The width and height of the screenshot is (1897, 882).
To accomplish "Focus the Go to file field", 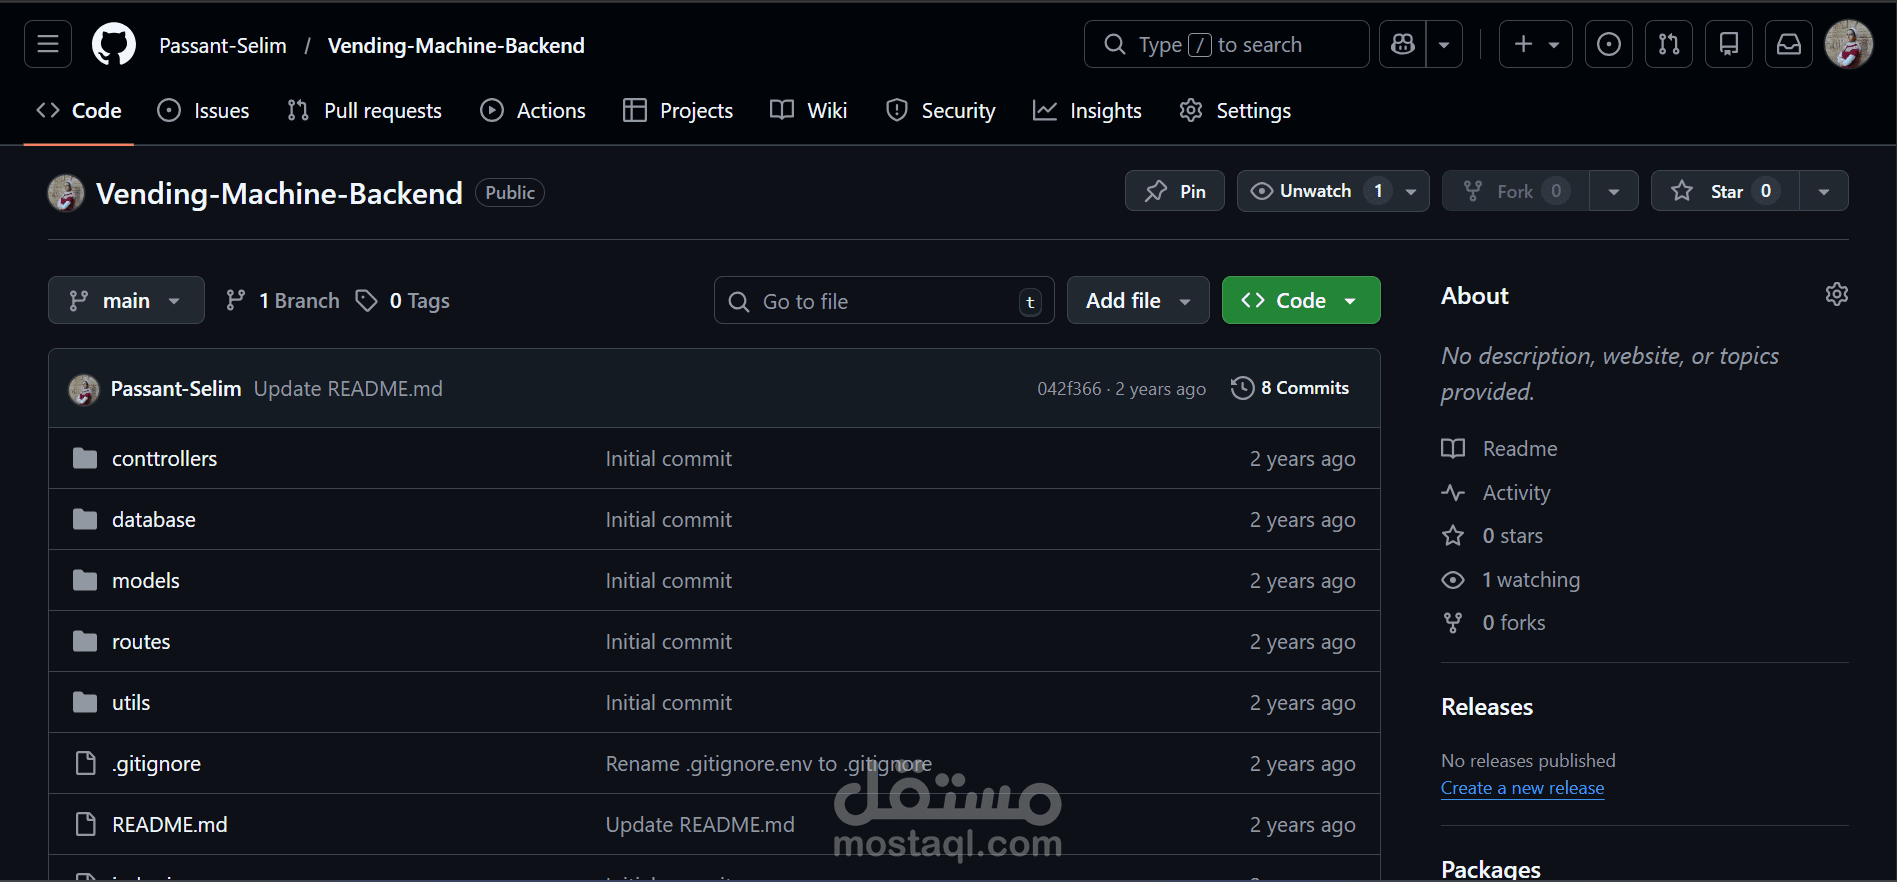I will pyautogui.click(x=884, y=300).
